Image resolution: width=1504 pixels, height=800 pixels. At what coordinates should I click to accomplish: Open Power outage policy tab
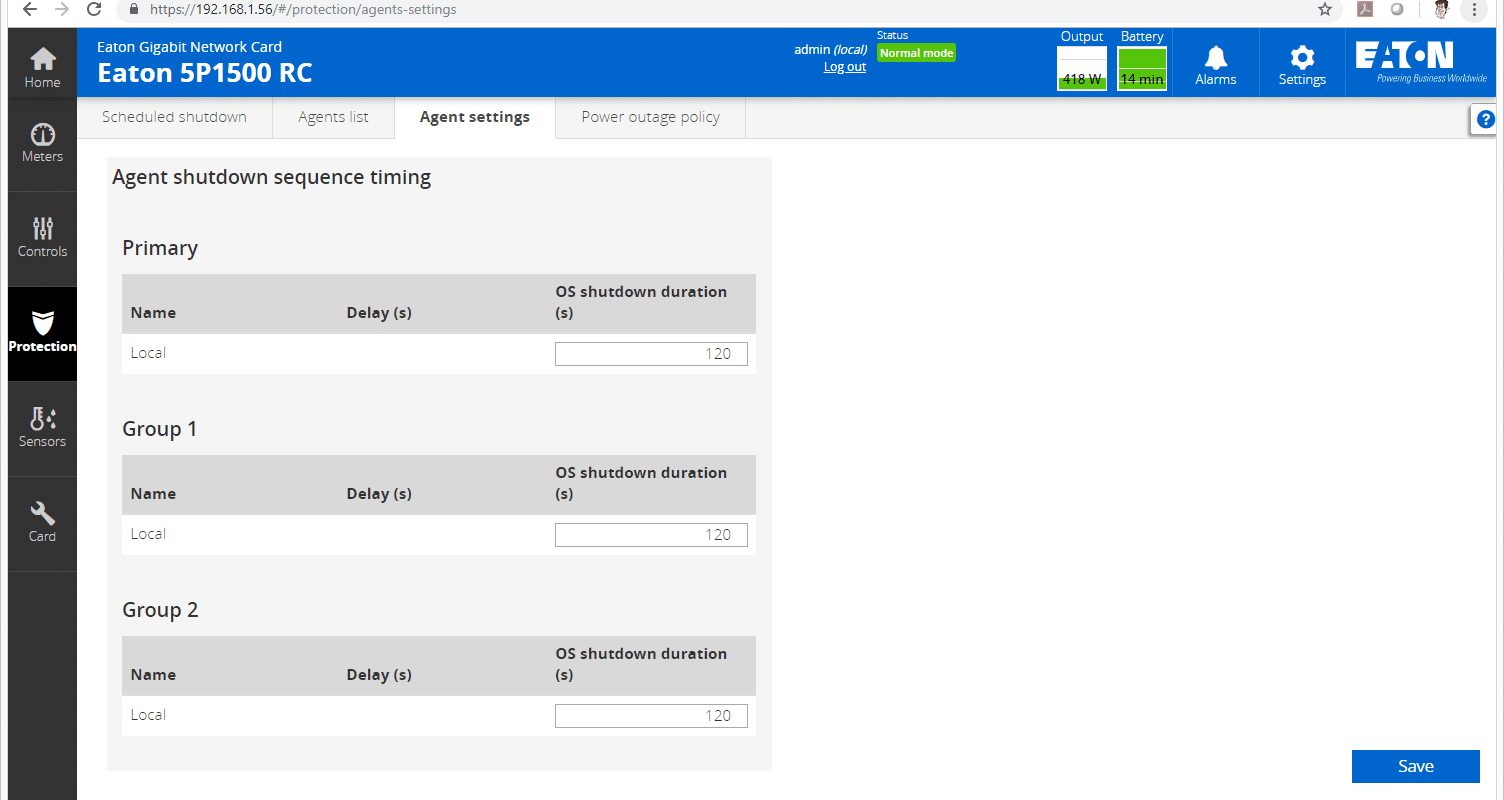[x=651, y=117]
